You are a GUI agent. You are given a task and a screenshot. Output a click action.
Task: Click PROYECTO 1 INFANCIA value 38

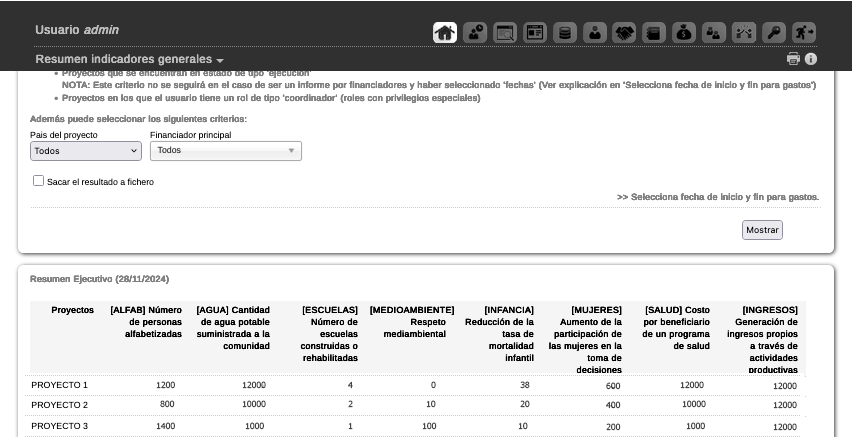(x=524, y=385)
